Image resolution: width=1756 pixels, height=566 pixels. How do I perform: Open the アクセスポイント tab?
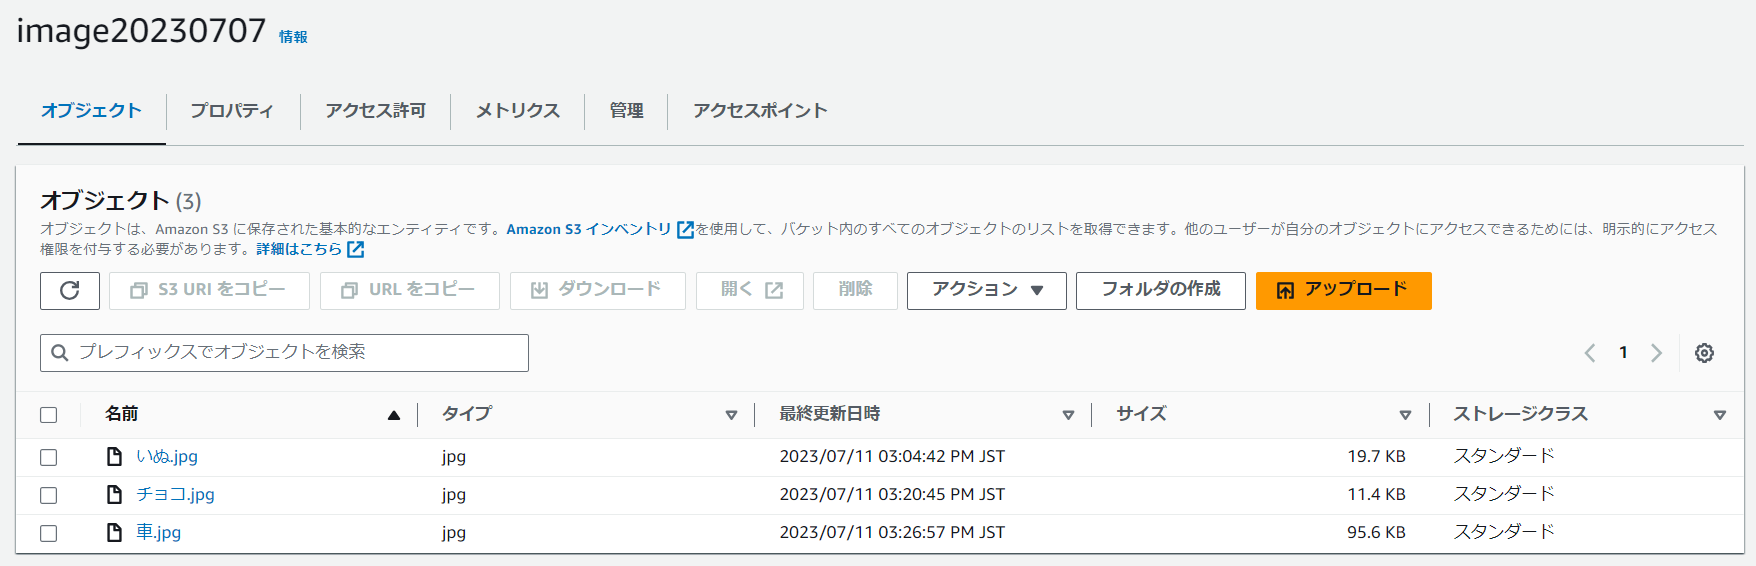point(760,111)
